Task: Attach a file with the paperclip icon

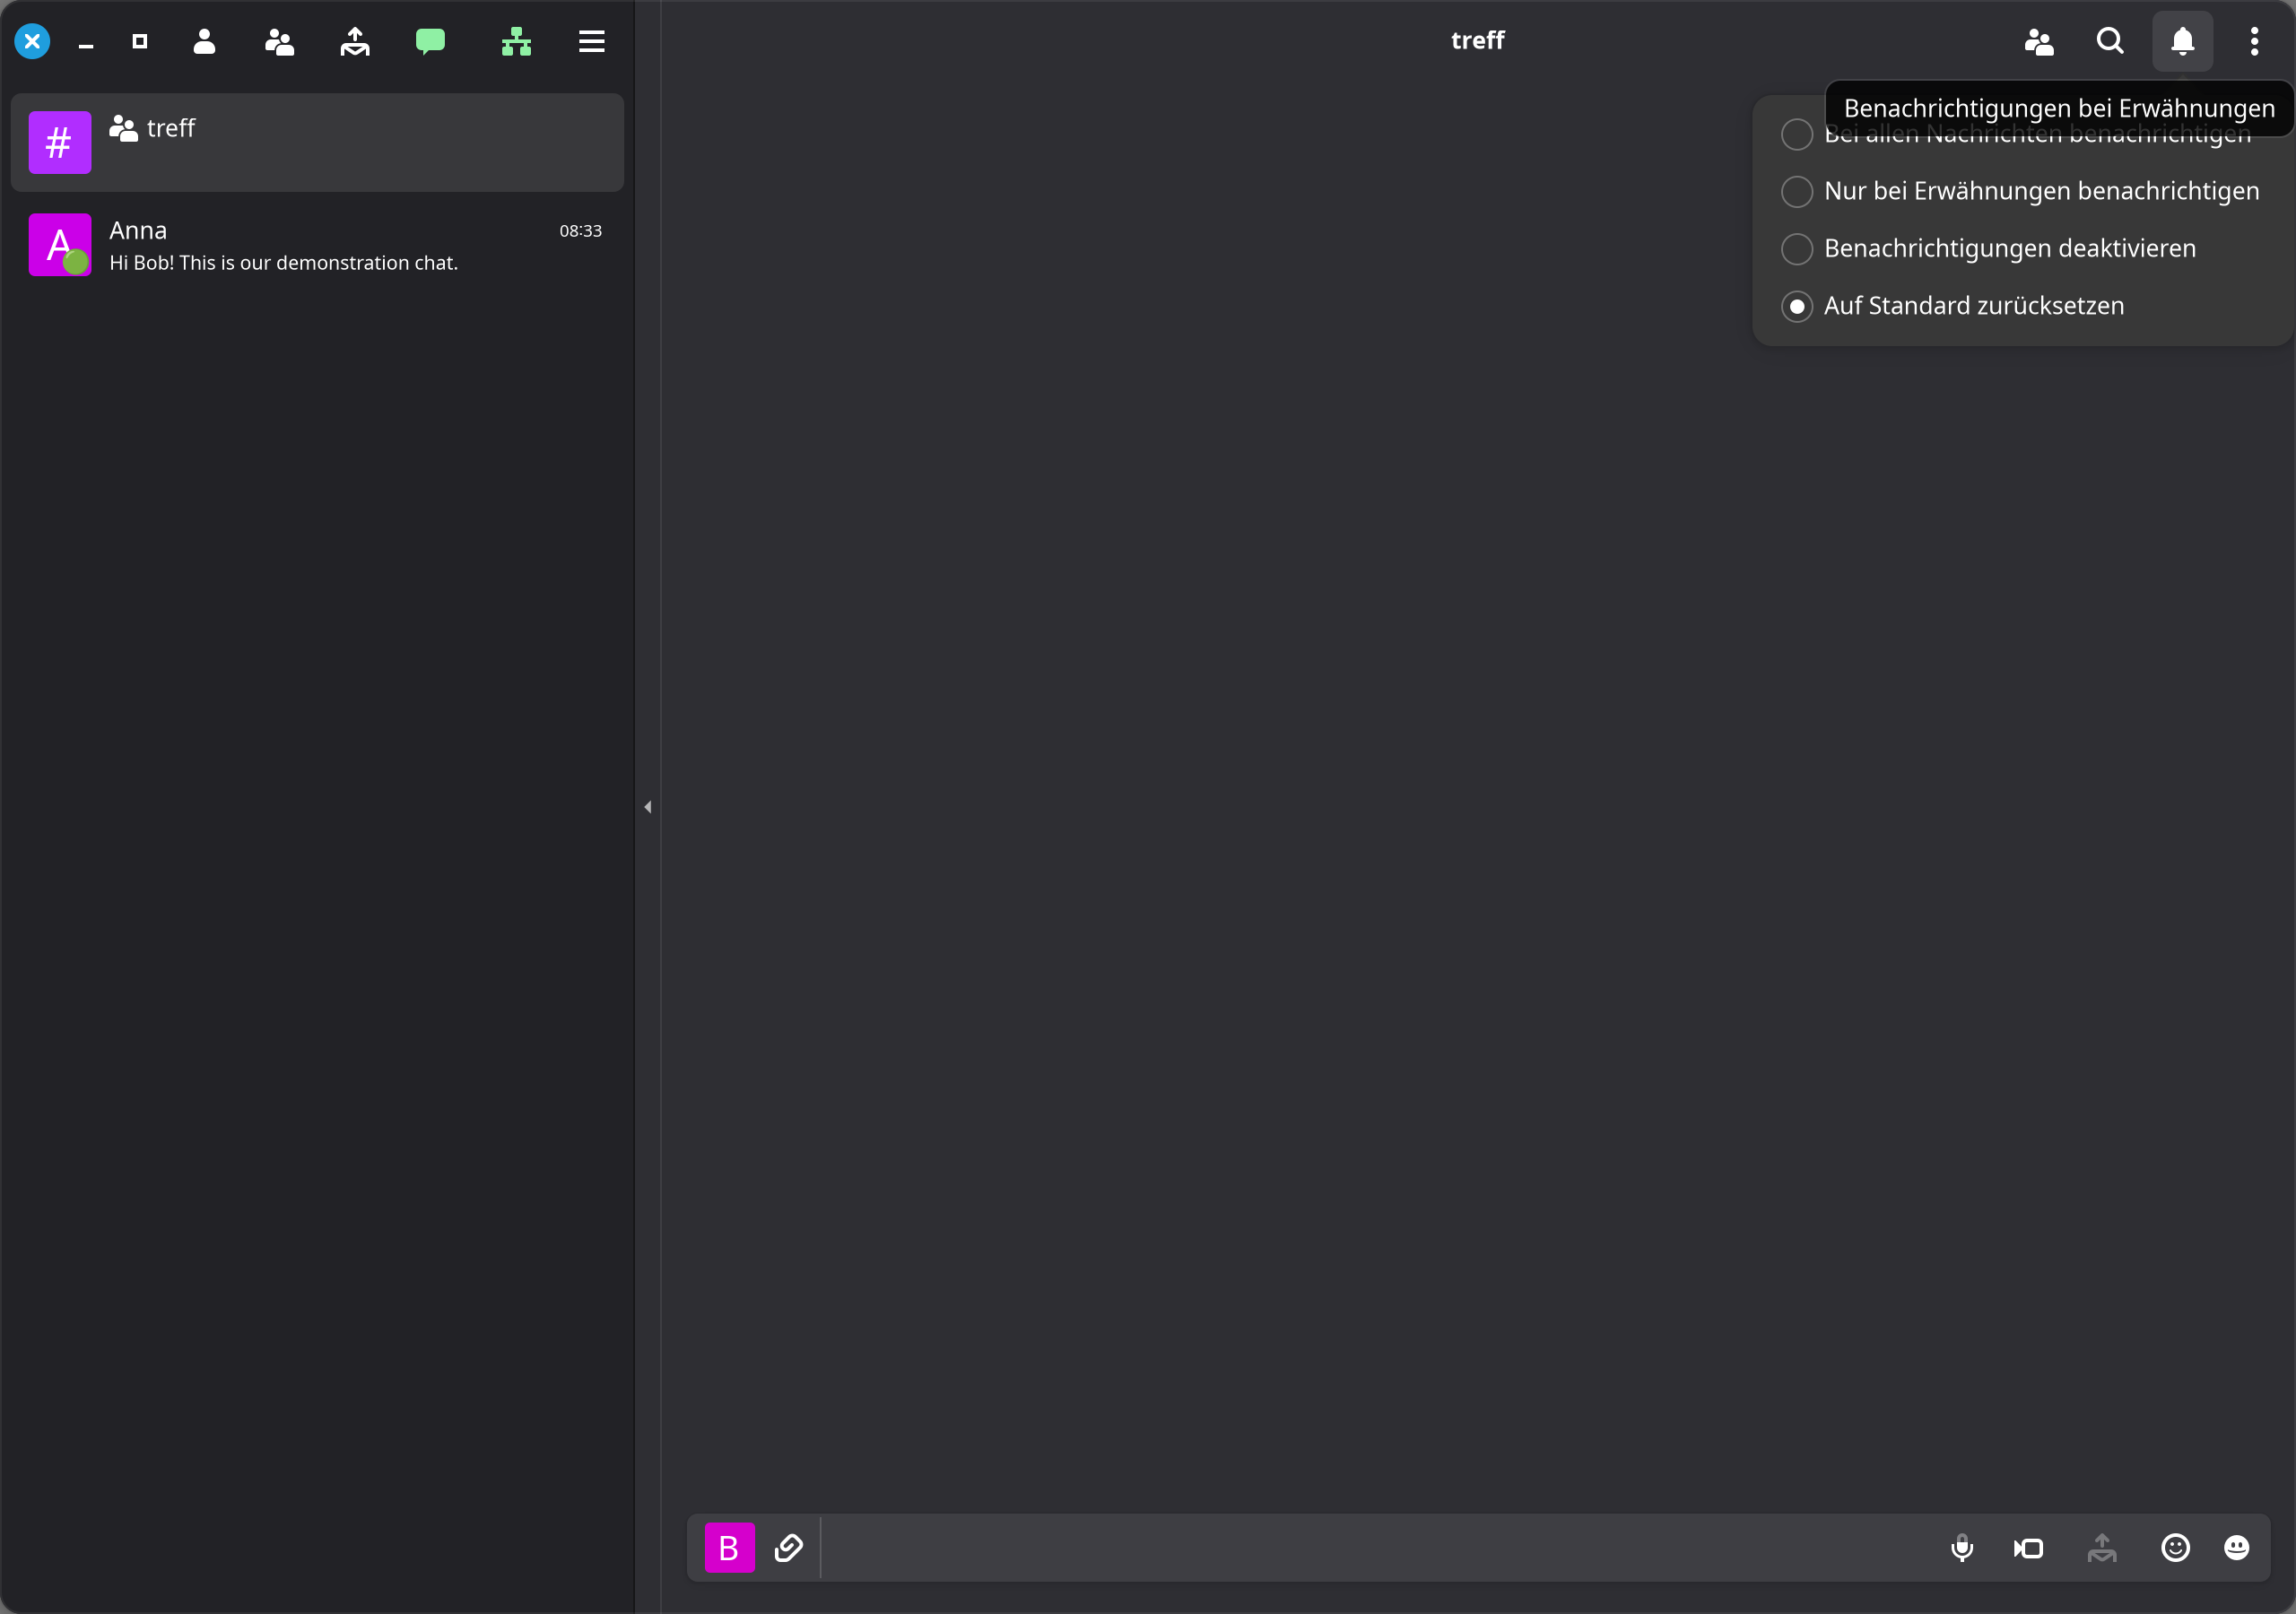Action: tap(788, 1548)
